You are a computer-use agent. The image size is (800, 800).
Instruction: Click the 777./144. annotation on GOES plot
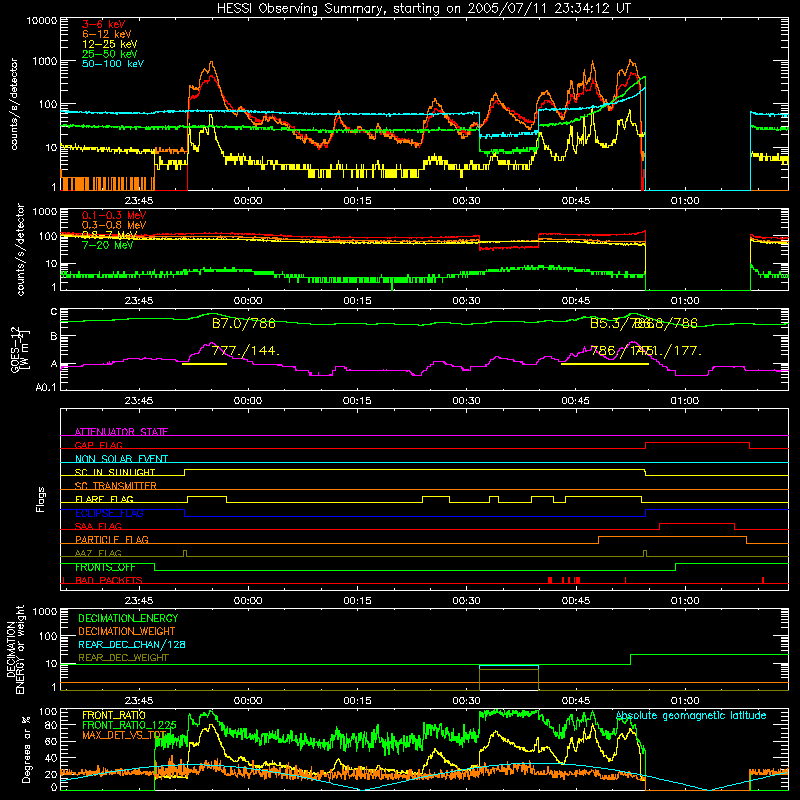tap(246, 351)
